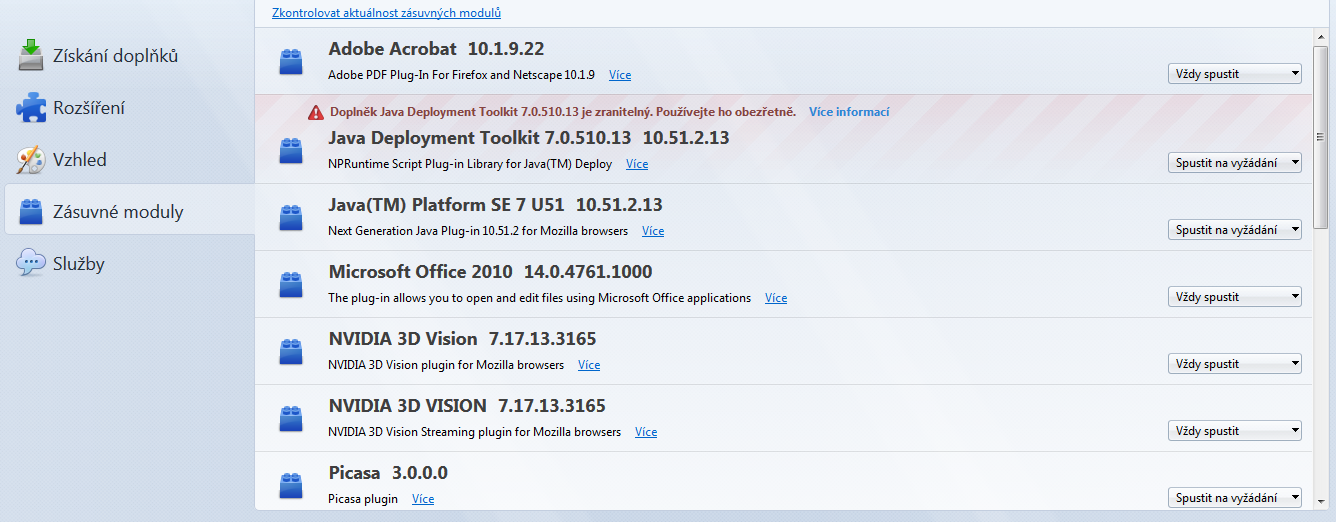Click the Služby speech bubble icon
1336x522 pixels.
coord(31,264)
